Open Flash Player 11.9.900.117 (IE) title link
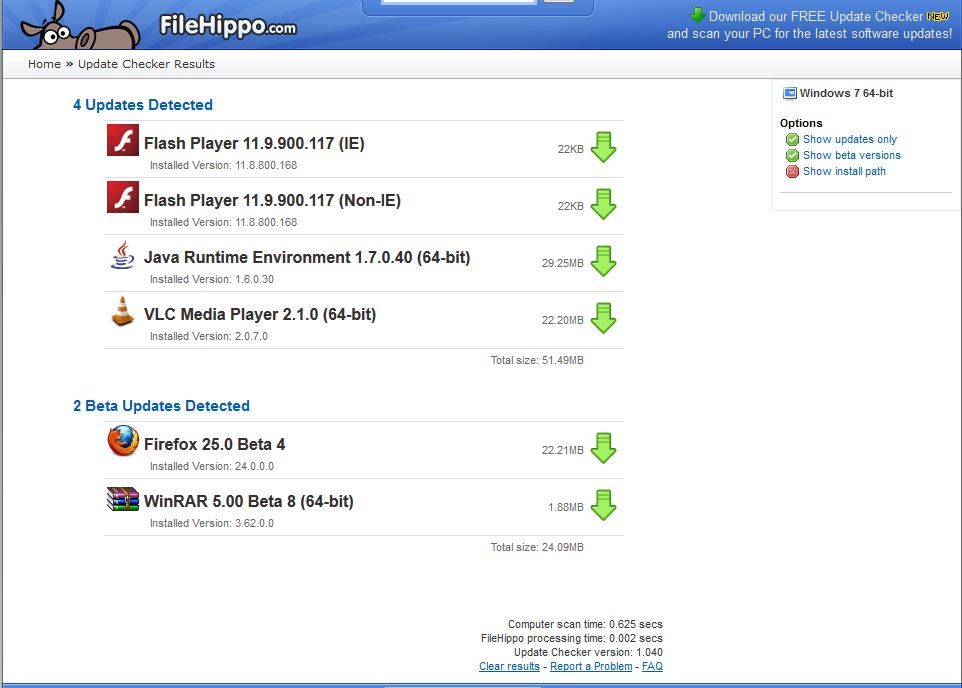 click(254, 143)
